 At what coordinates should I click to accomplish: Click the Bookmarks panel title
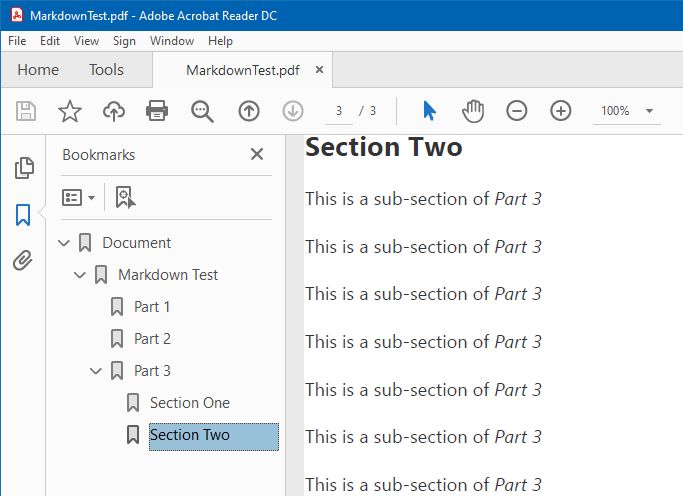(x=99, y=155)
